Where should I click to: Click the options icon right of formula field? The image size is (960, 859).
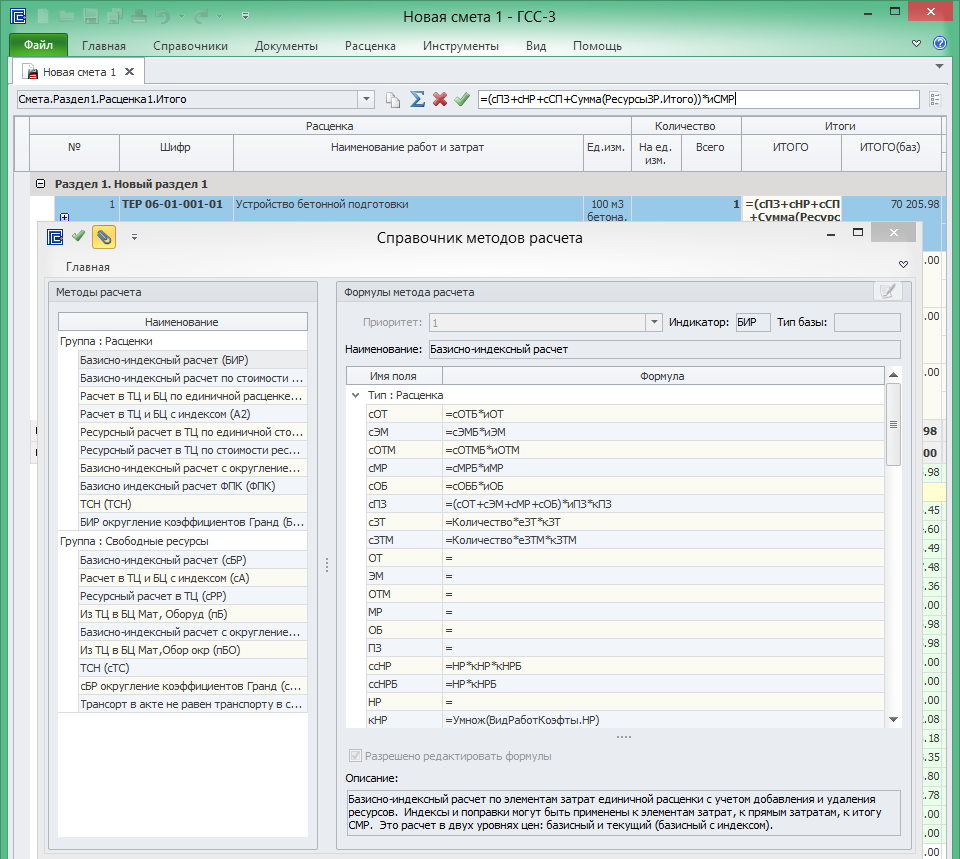coord(935,99)
